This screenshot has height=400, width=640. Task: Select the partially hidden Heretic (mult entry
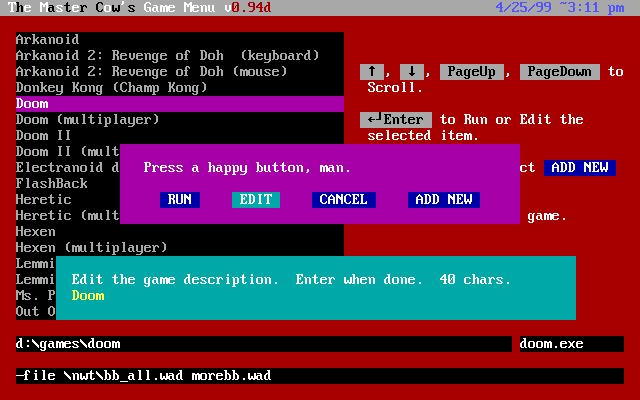click(68, 216)
